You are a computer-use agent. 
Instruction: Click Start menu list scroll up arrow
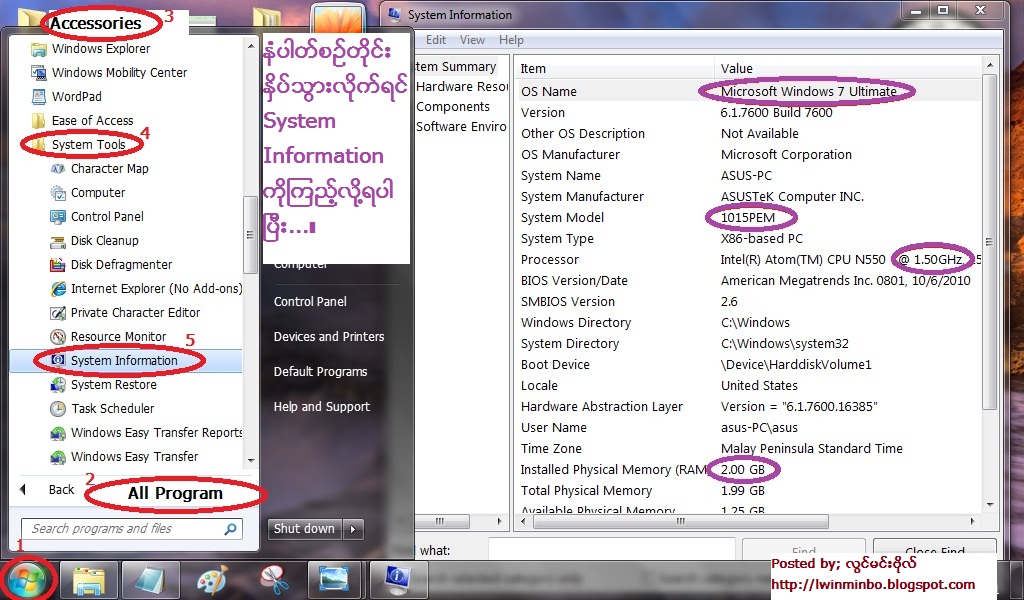coord(251,46)
